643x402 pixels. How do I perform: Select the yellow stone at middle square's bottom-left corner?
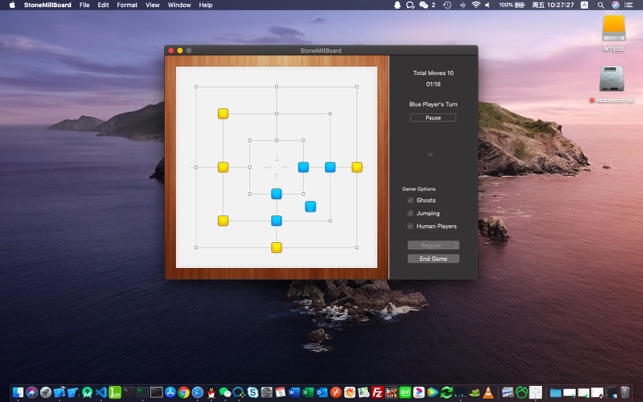(223, 221)
